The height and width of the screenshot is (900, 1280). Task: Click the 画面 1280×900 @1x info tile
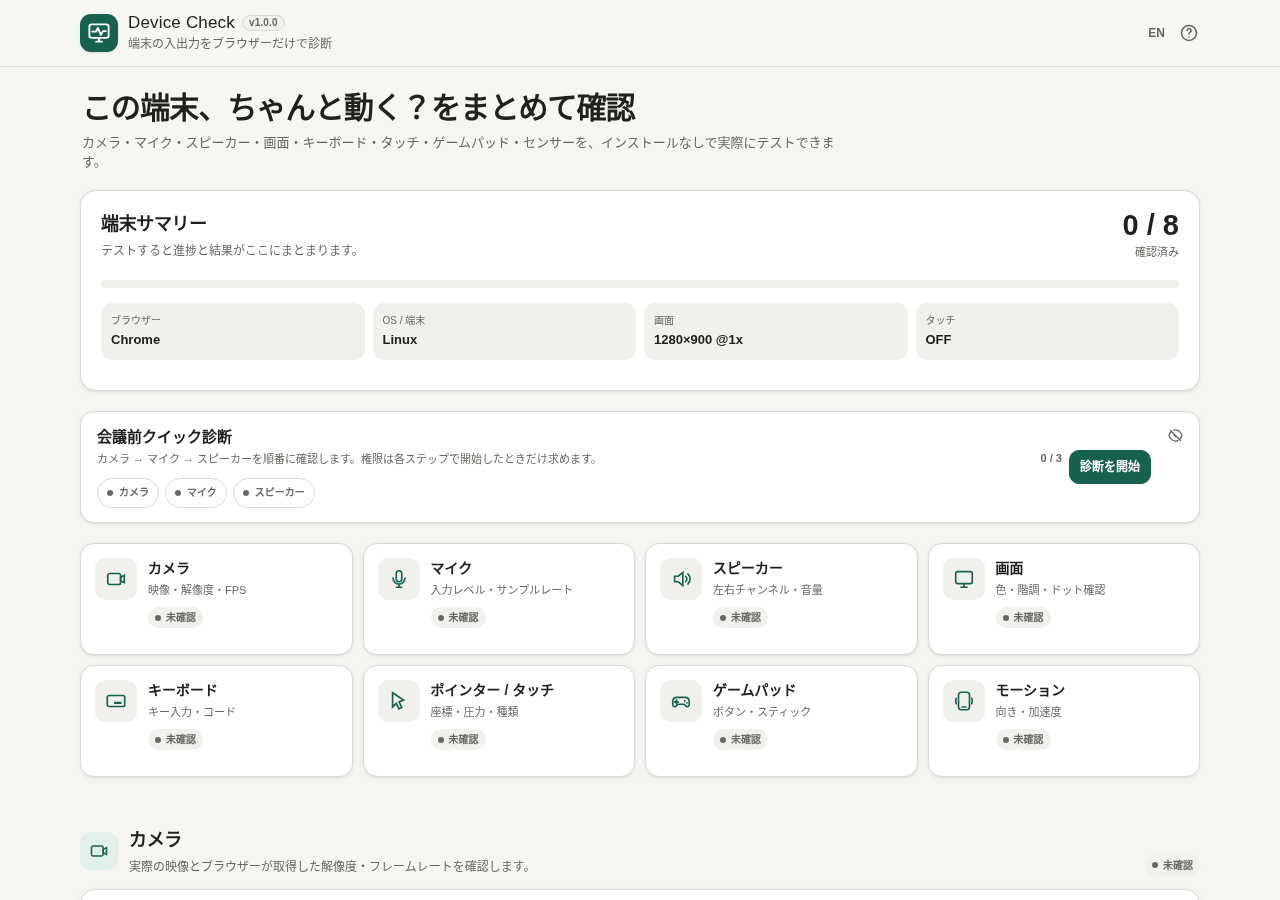776,331
